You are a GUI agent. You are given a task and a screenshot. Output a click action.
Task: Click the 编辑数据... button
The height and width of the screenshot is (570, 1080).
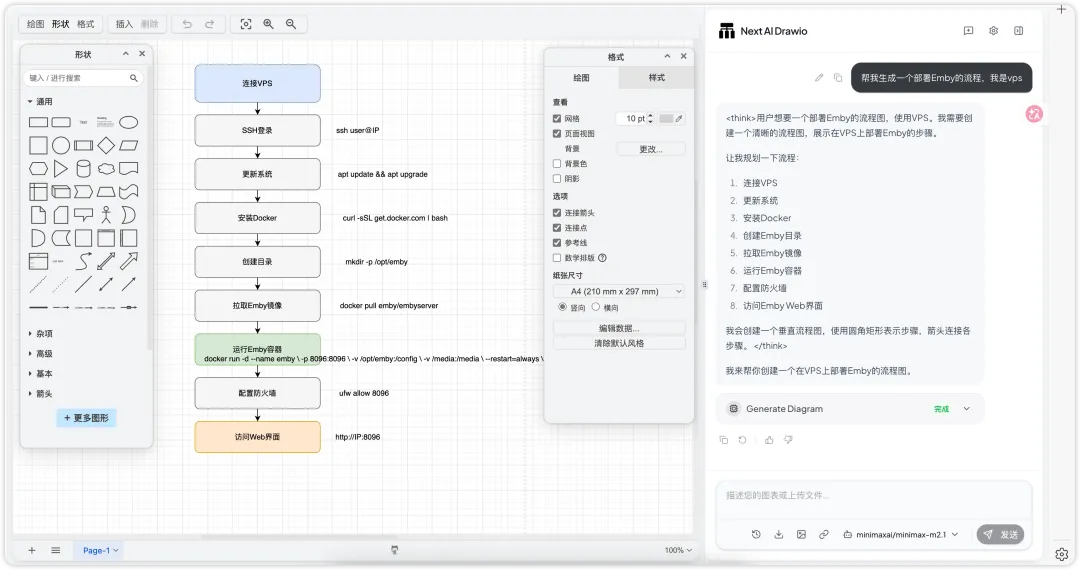point(619,328)
